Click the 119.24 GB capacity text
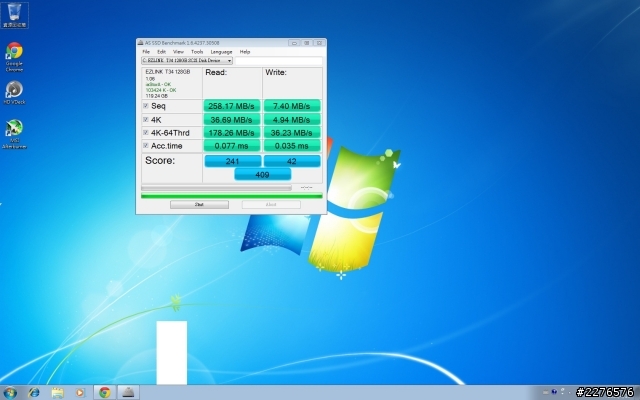Viewport: 640px width, 400px height. coord(157,96)
